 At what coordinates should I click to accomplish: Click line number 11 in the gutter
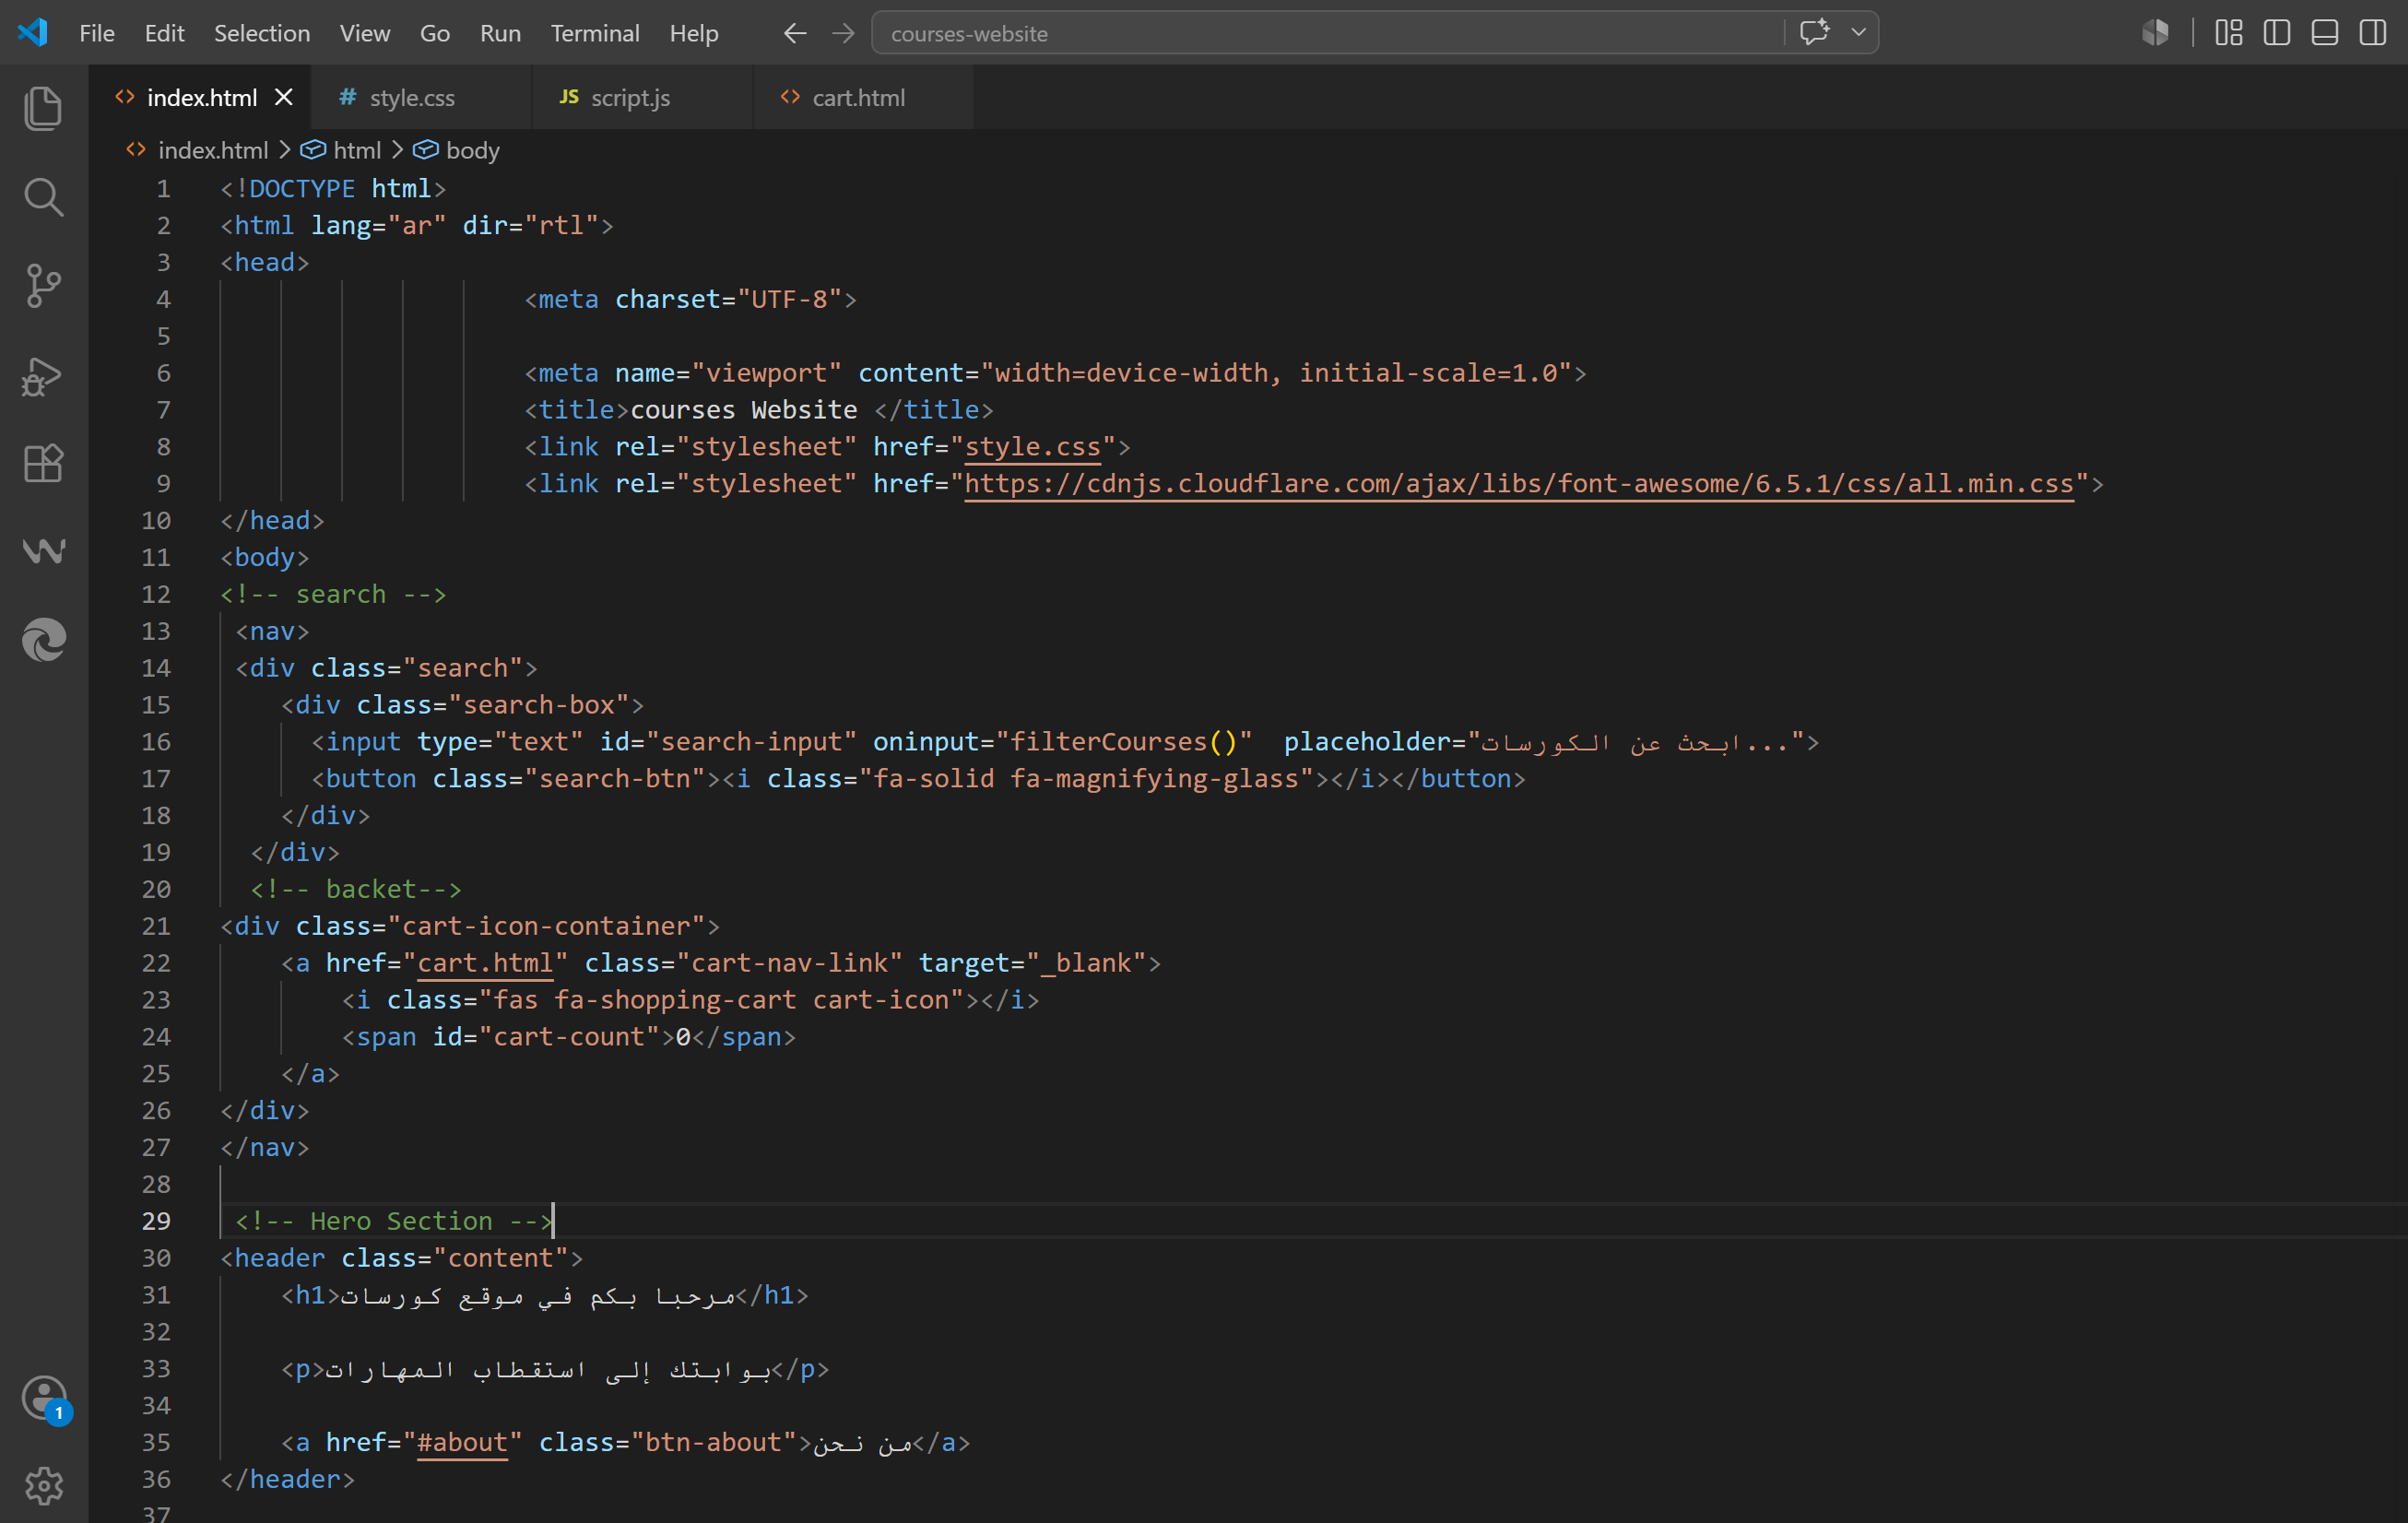[x=156, y=557]
